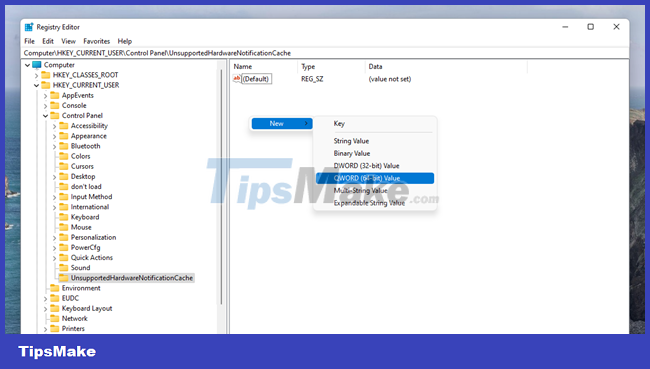The width and height of the screenshot is (650, 369).
Task: Click the AppEvents folder icon
Action: pyautogui.click(x=55, y=95)
